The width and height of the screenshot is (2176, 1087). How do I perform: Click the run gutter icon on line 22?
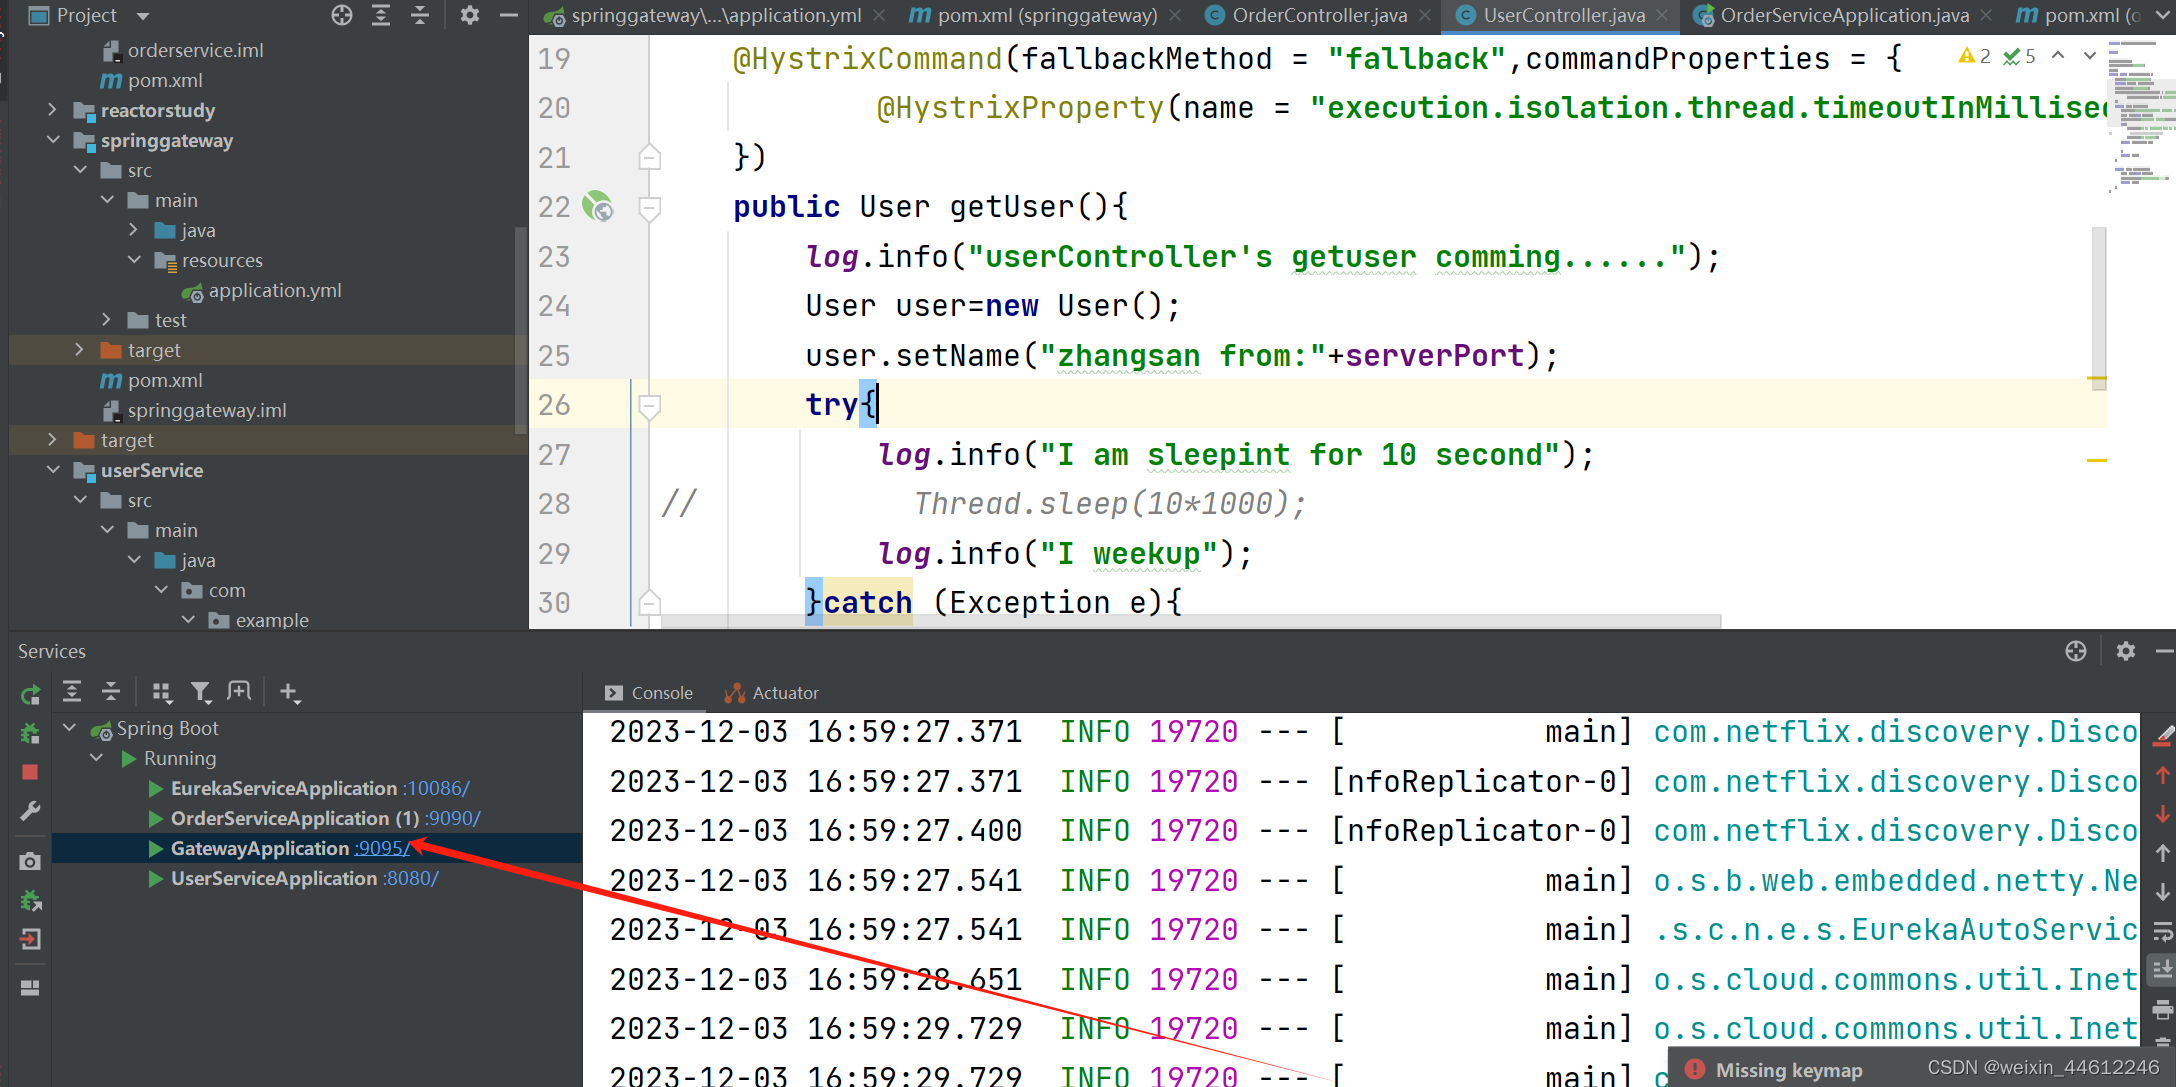pyautogui.click(x=598, y=207)
